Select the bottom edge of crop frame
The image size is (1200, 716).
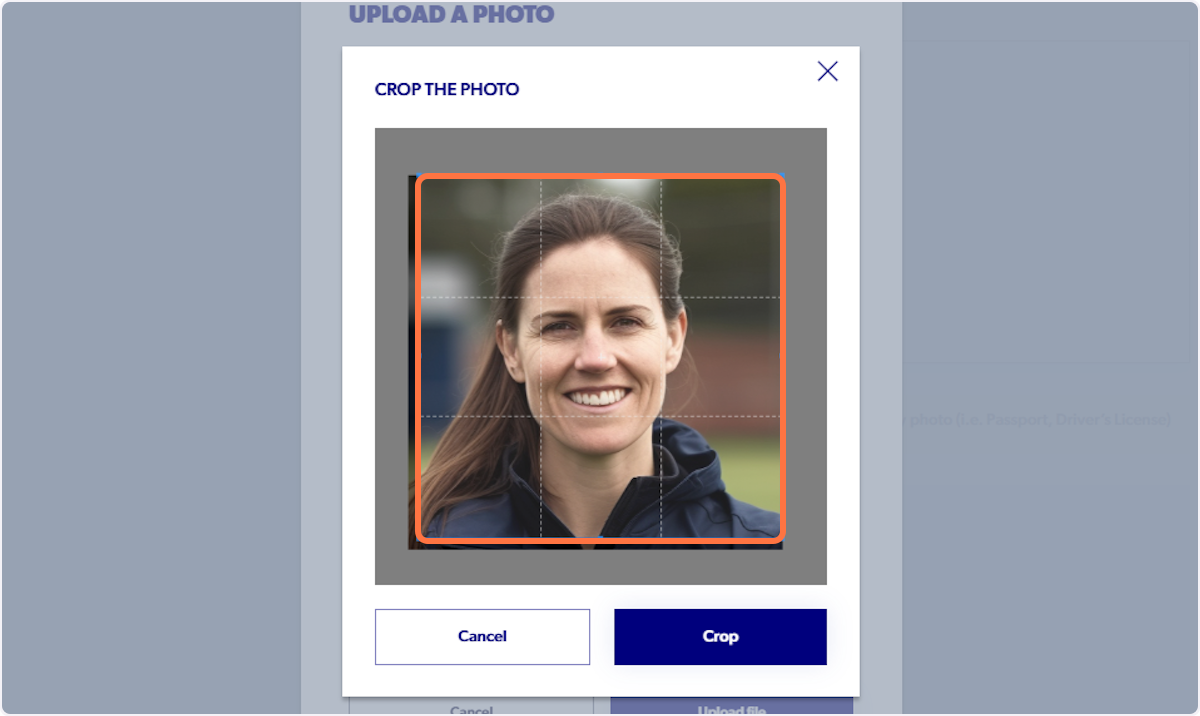coord(600,539)
